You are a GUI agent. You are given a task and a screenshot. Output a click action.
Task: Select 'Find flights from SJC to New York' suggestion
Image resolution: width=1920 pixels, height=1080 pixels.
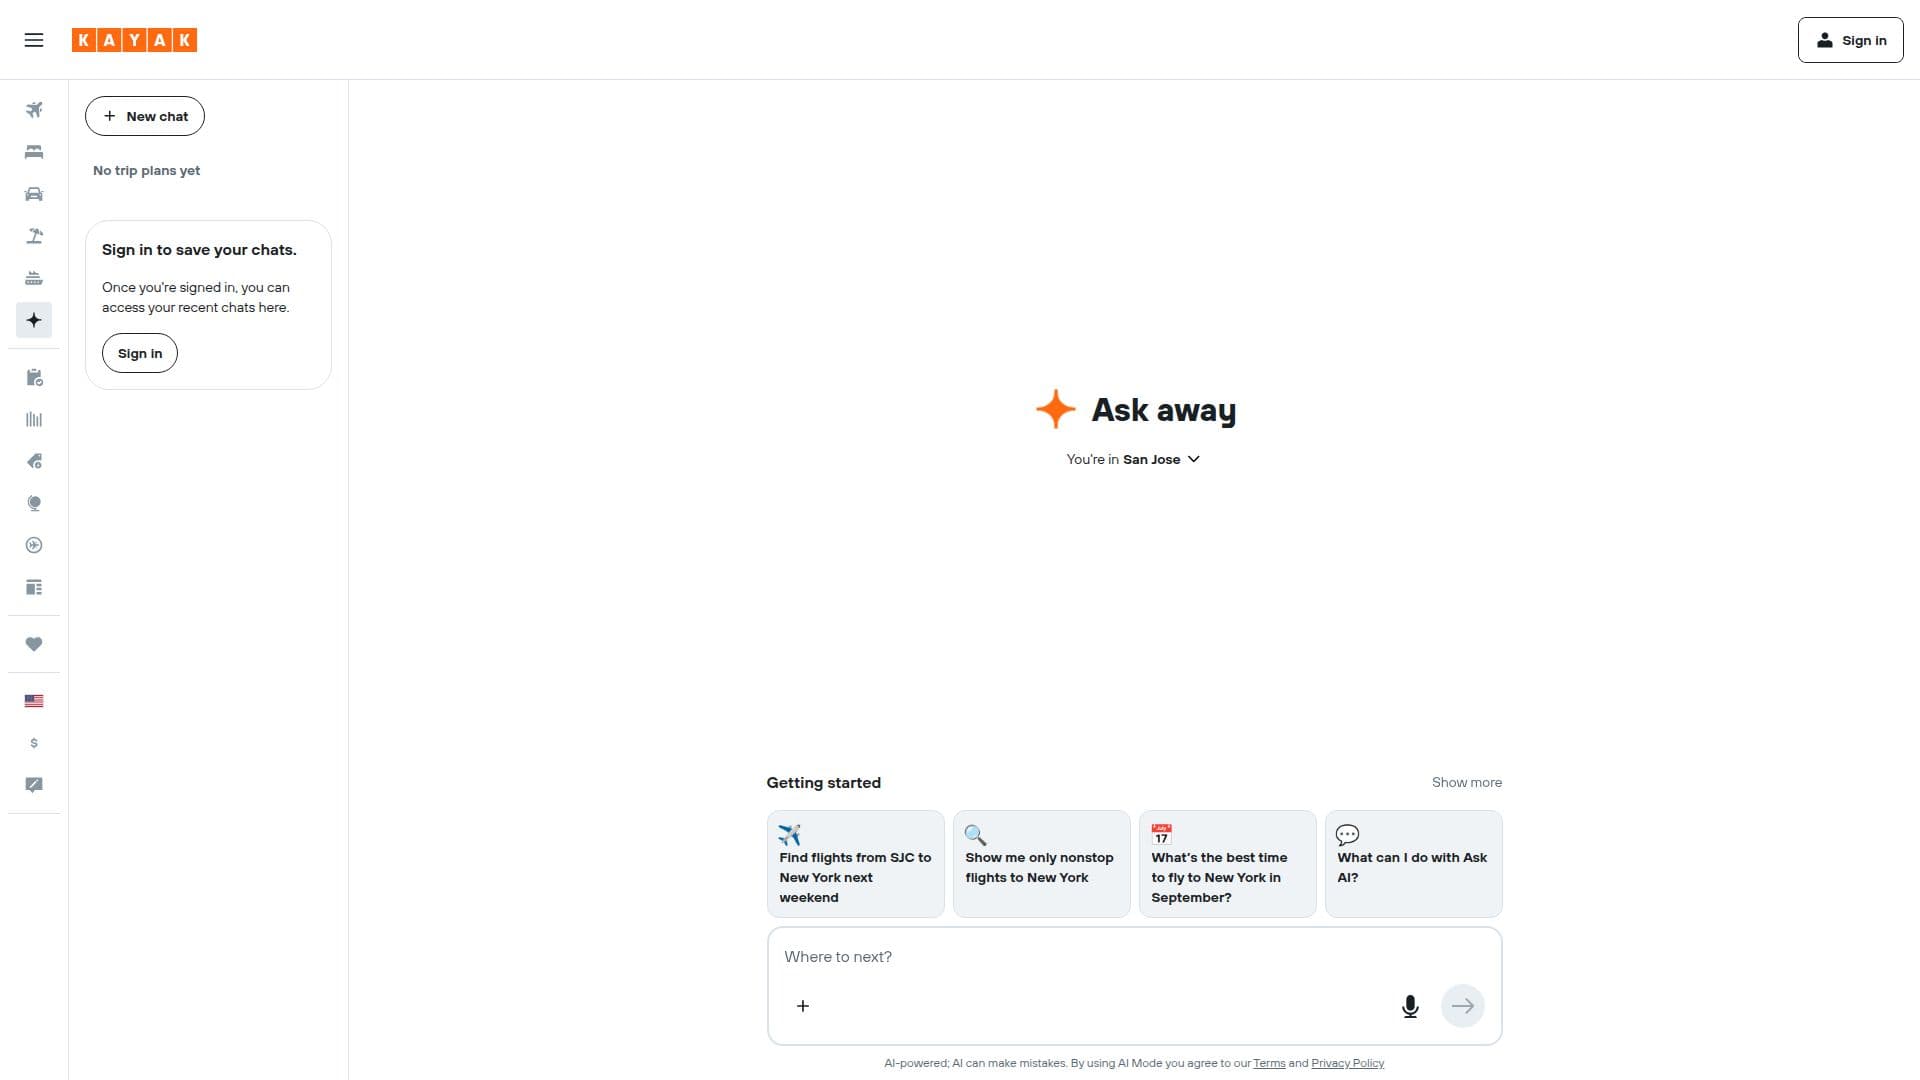tap(855, 864)
